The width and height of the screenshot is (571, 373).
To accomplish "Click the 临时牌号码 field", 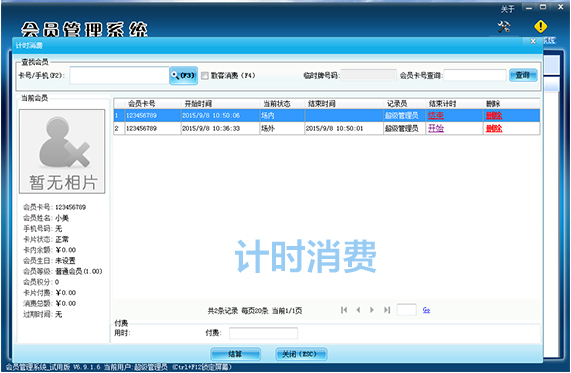I will (x=368, y=75).
